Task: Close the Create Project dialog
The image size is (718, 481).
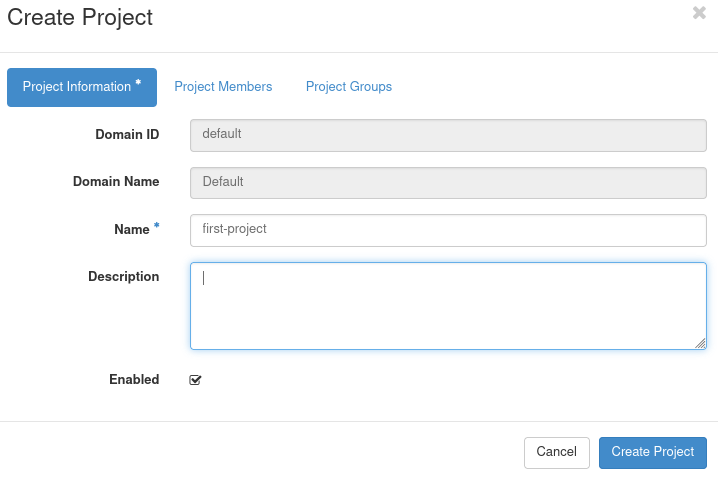Action: pyautogui.click(x=699, y=13)
